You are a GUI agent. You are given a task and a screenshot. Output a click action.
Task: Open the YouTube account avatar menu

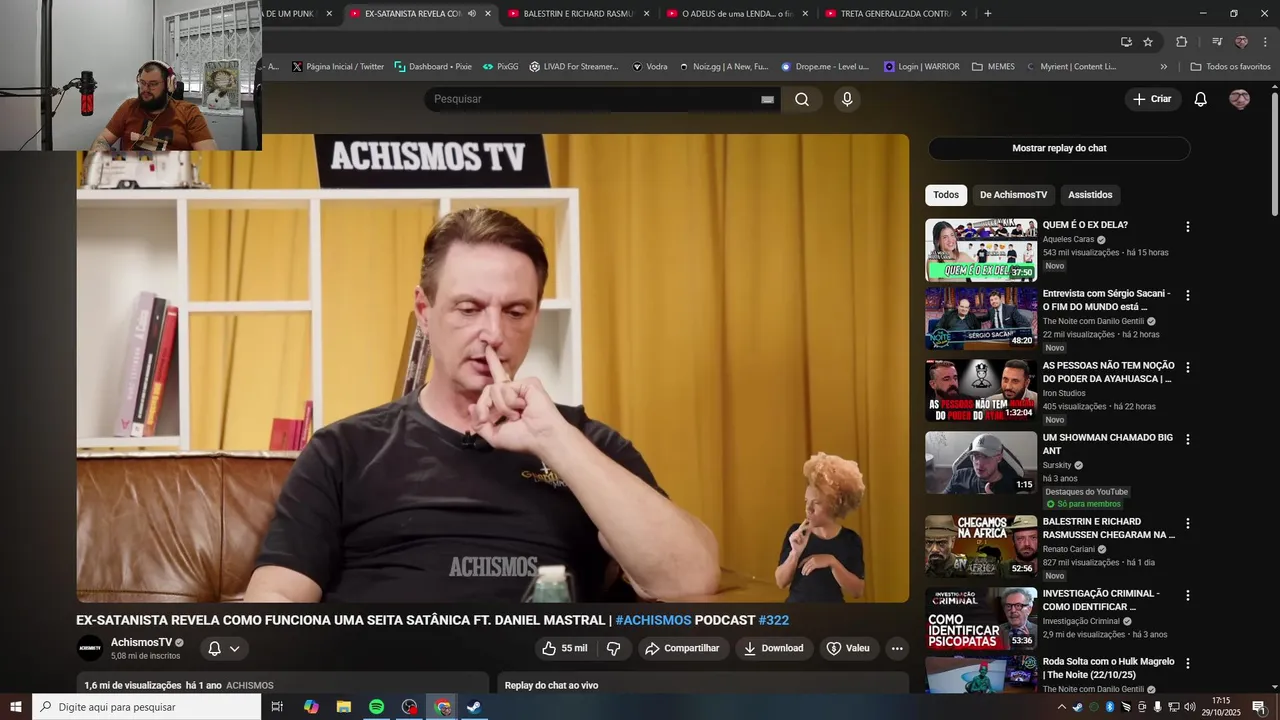[1239, 99]
